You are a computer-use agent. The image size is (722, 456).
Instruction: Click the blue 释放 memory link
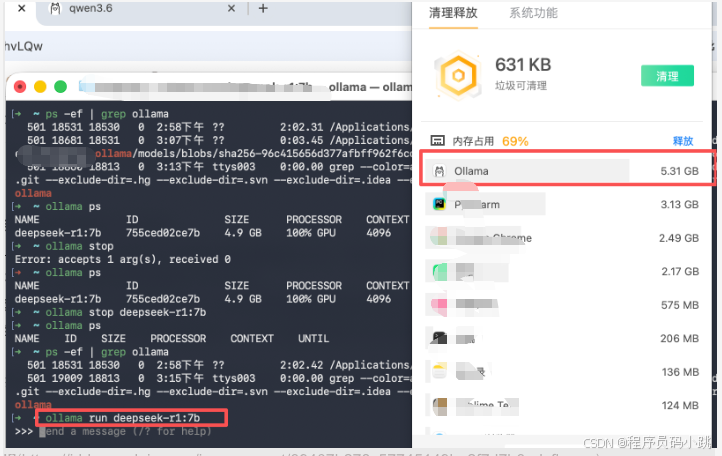point(683,141)
